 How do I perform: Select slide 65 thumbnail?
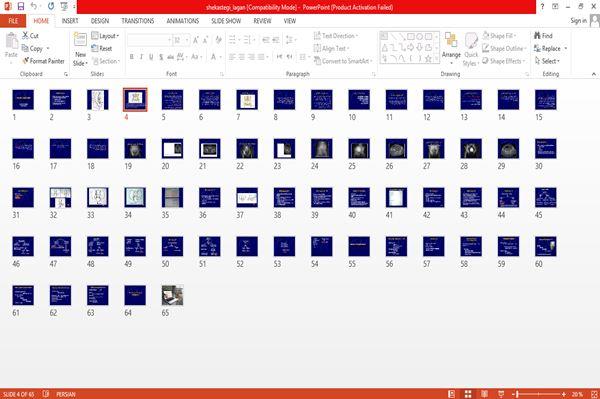coord(172,295)
